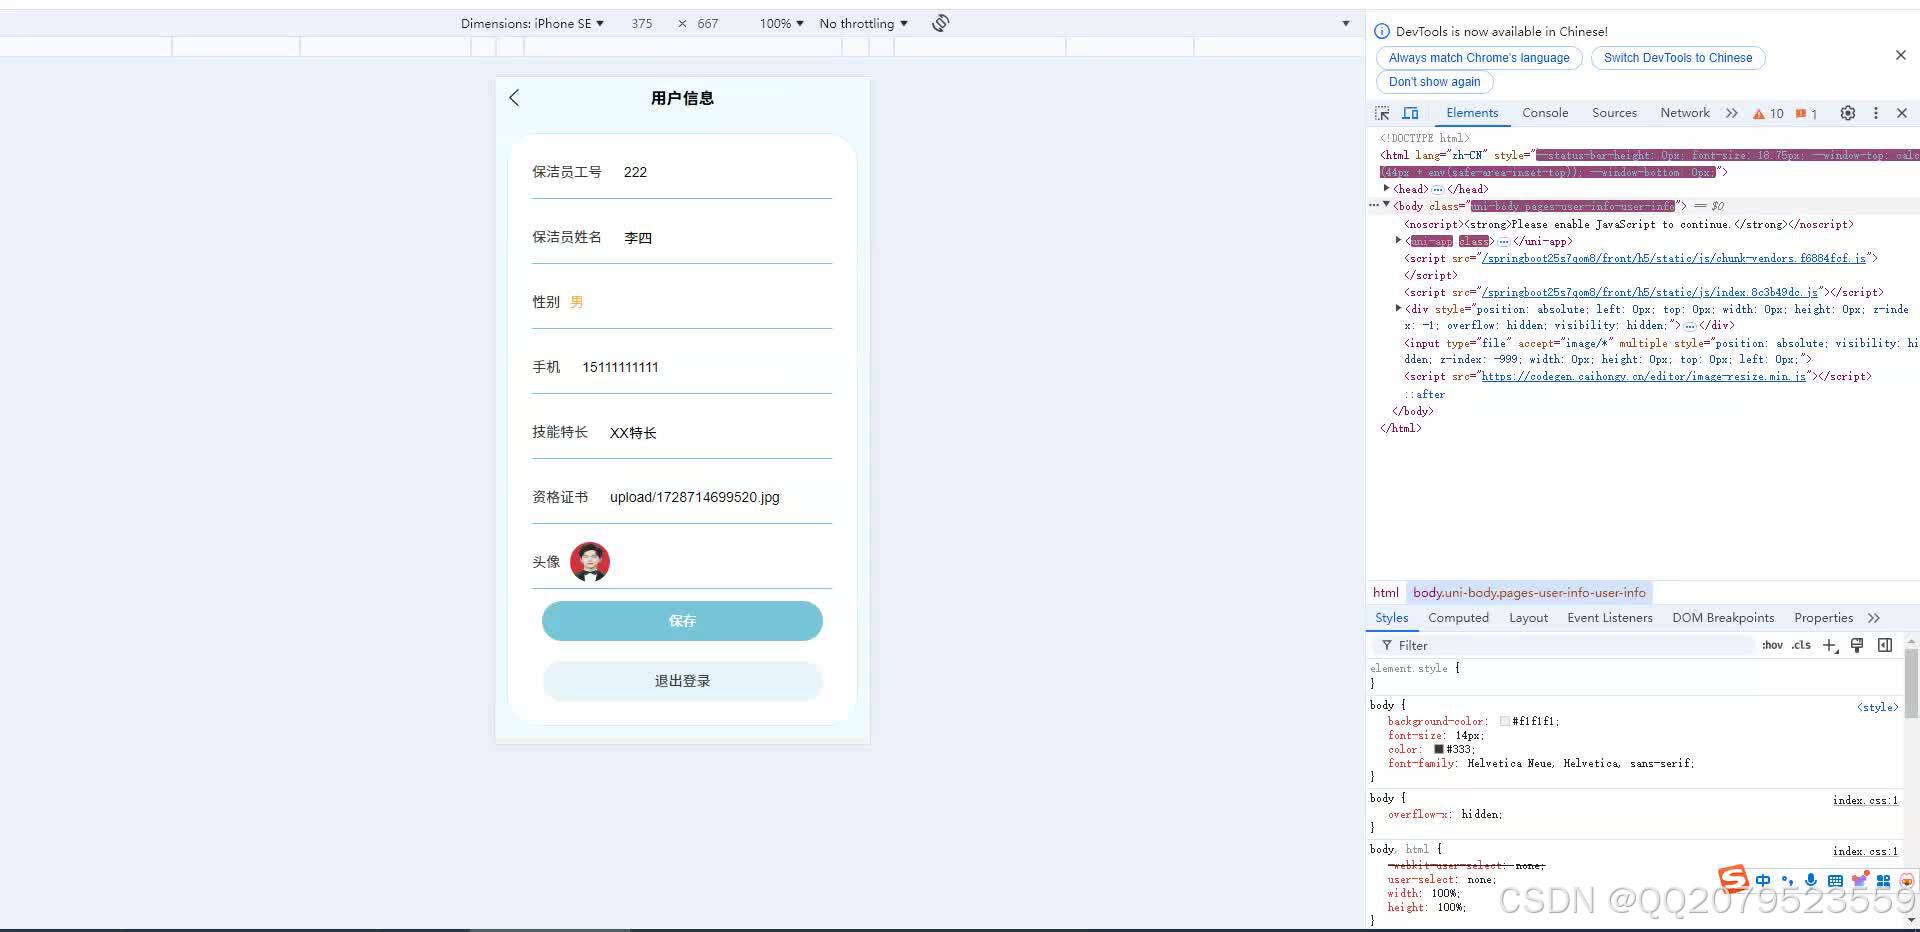Click Don't show again
The height and width of the screenshot is (932, 1920).
1434,82
